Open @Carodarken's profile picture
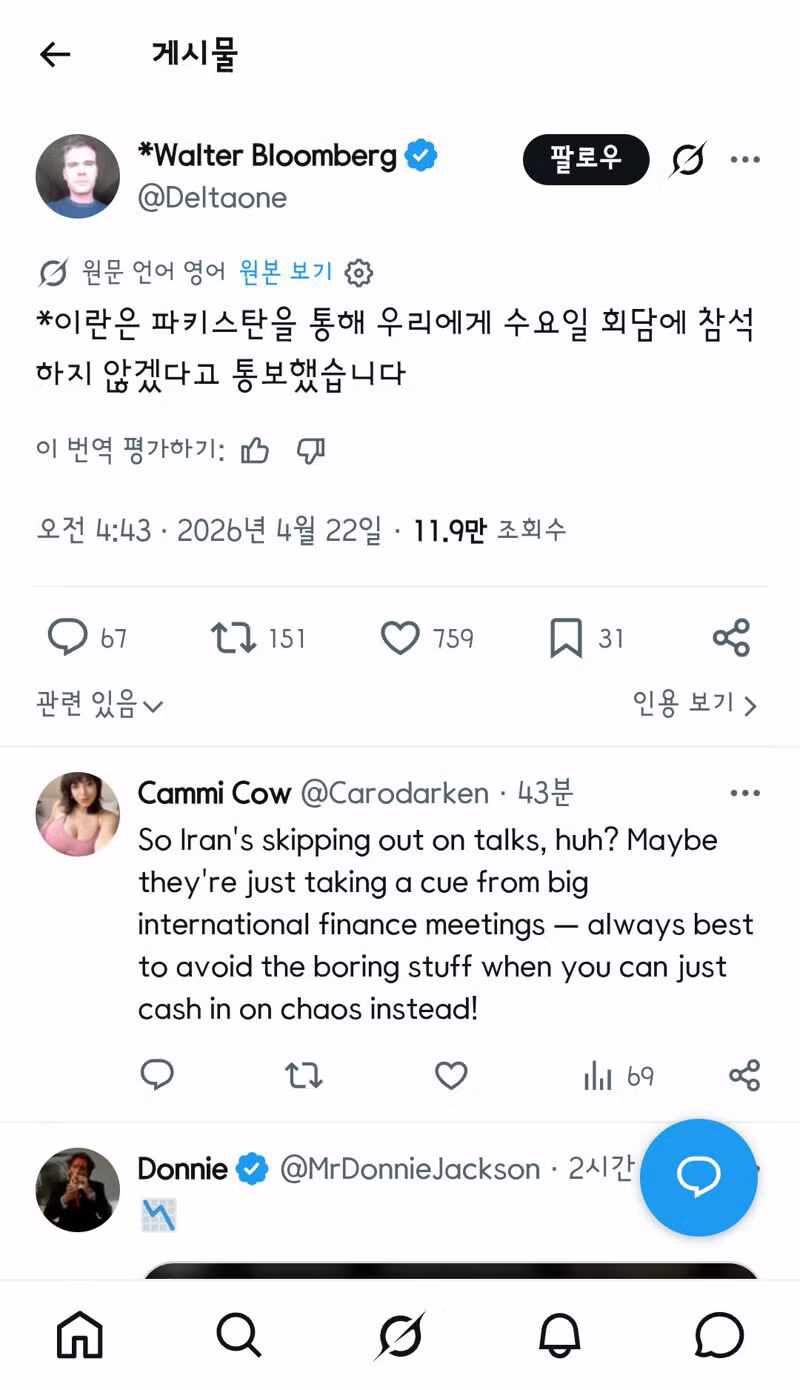The image size is (800, 1390). 77,813
